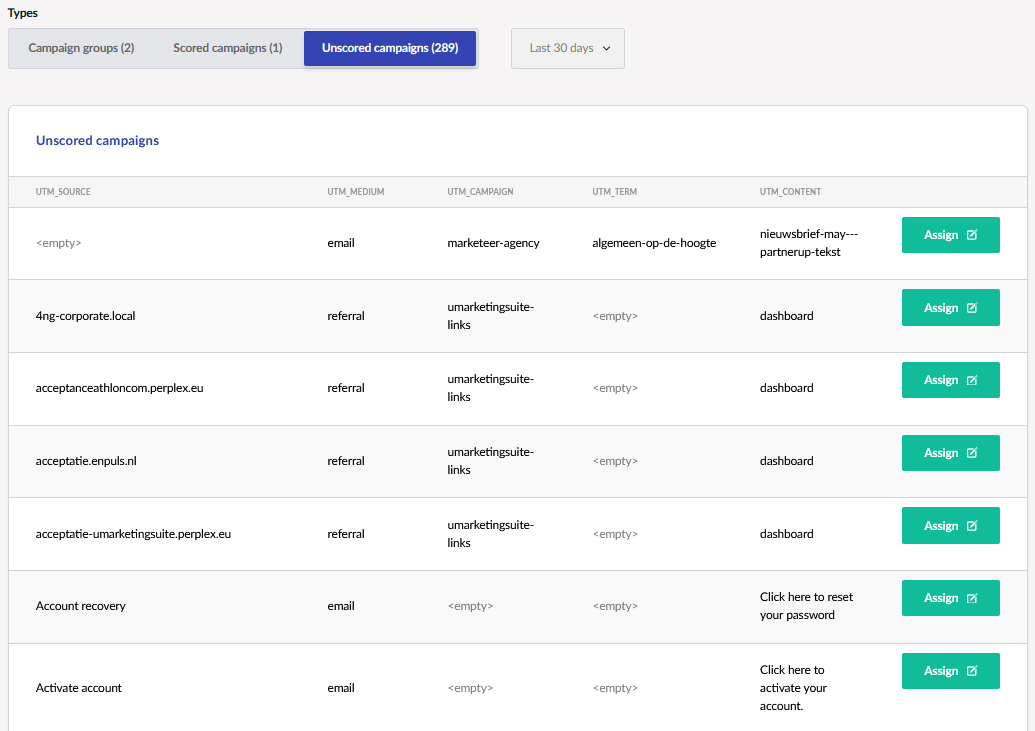Click email medium in Account recovery row

pyautogui.click(x=341, y=606)
